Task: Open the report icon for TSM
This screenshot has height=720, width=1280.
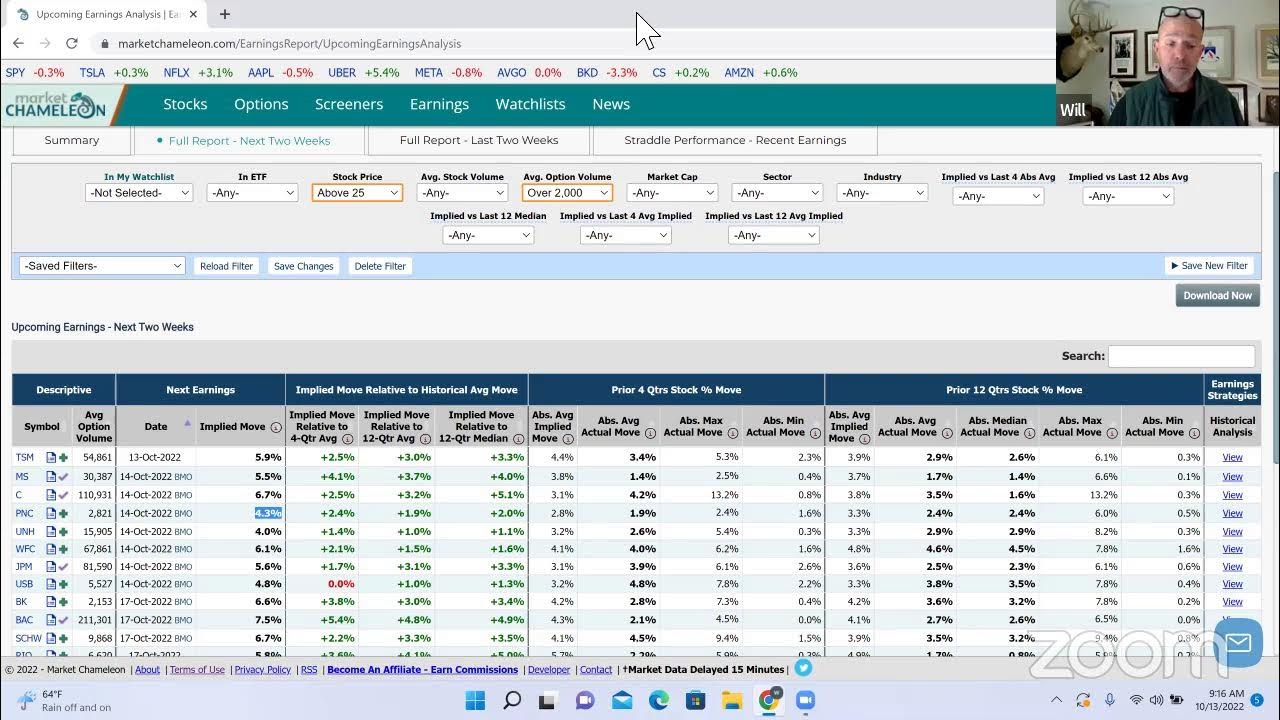Action: coord(51,458)
